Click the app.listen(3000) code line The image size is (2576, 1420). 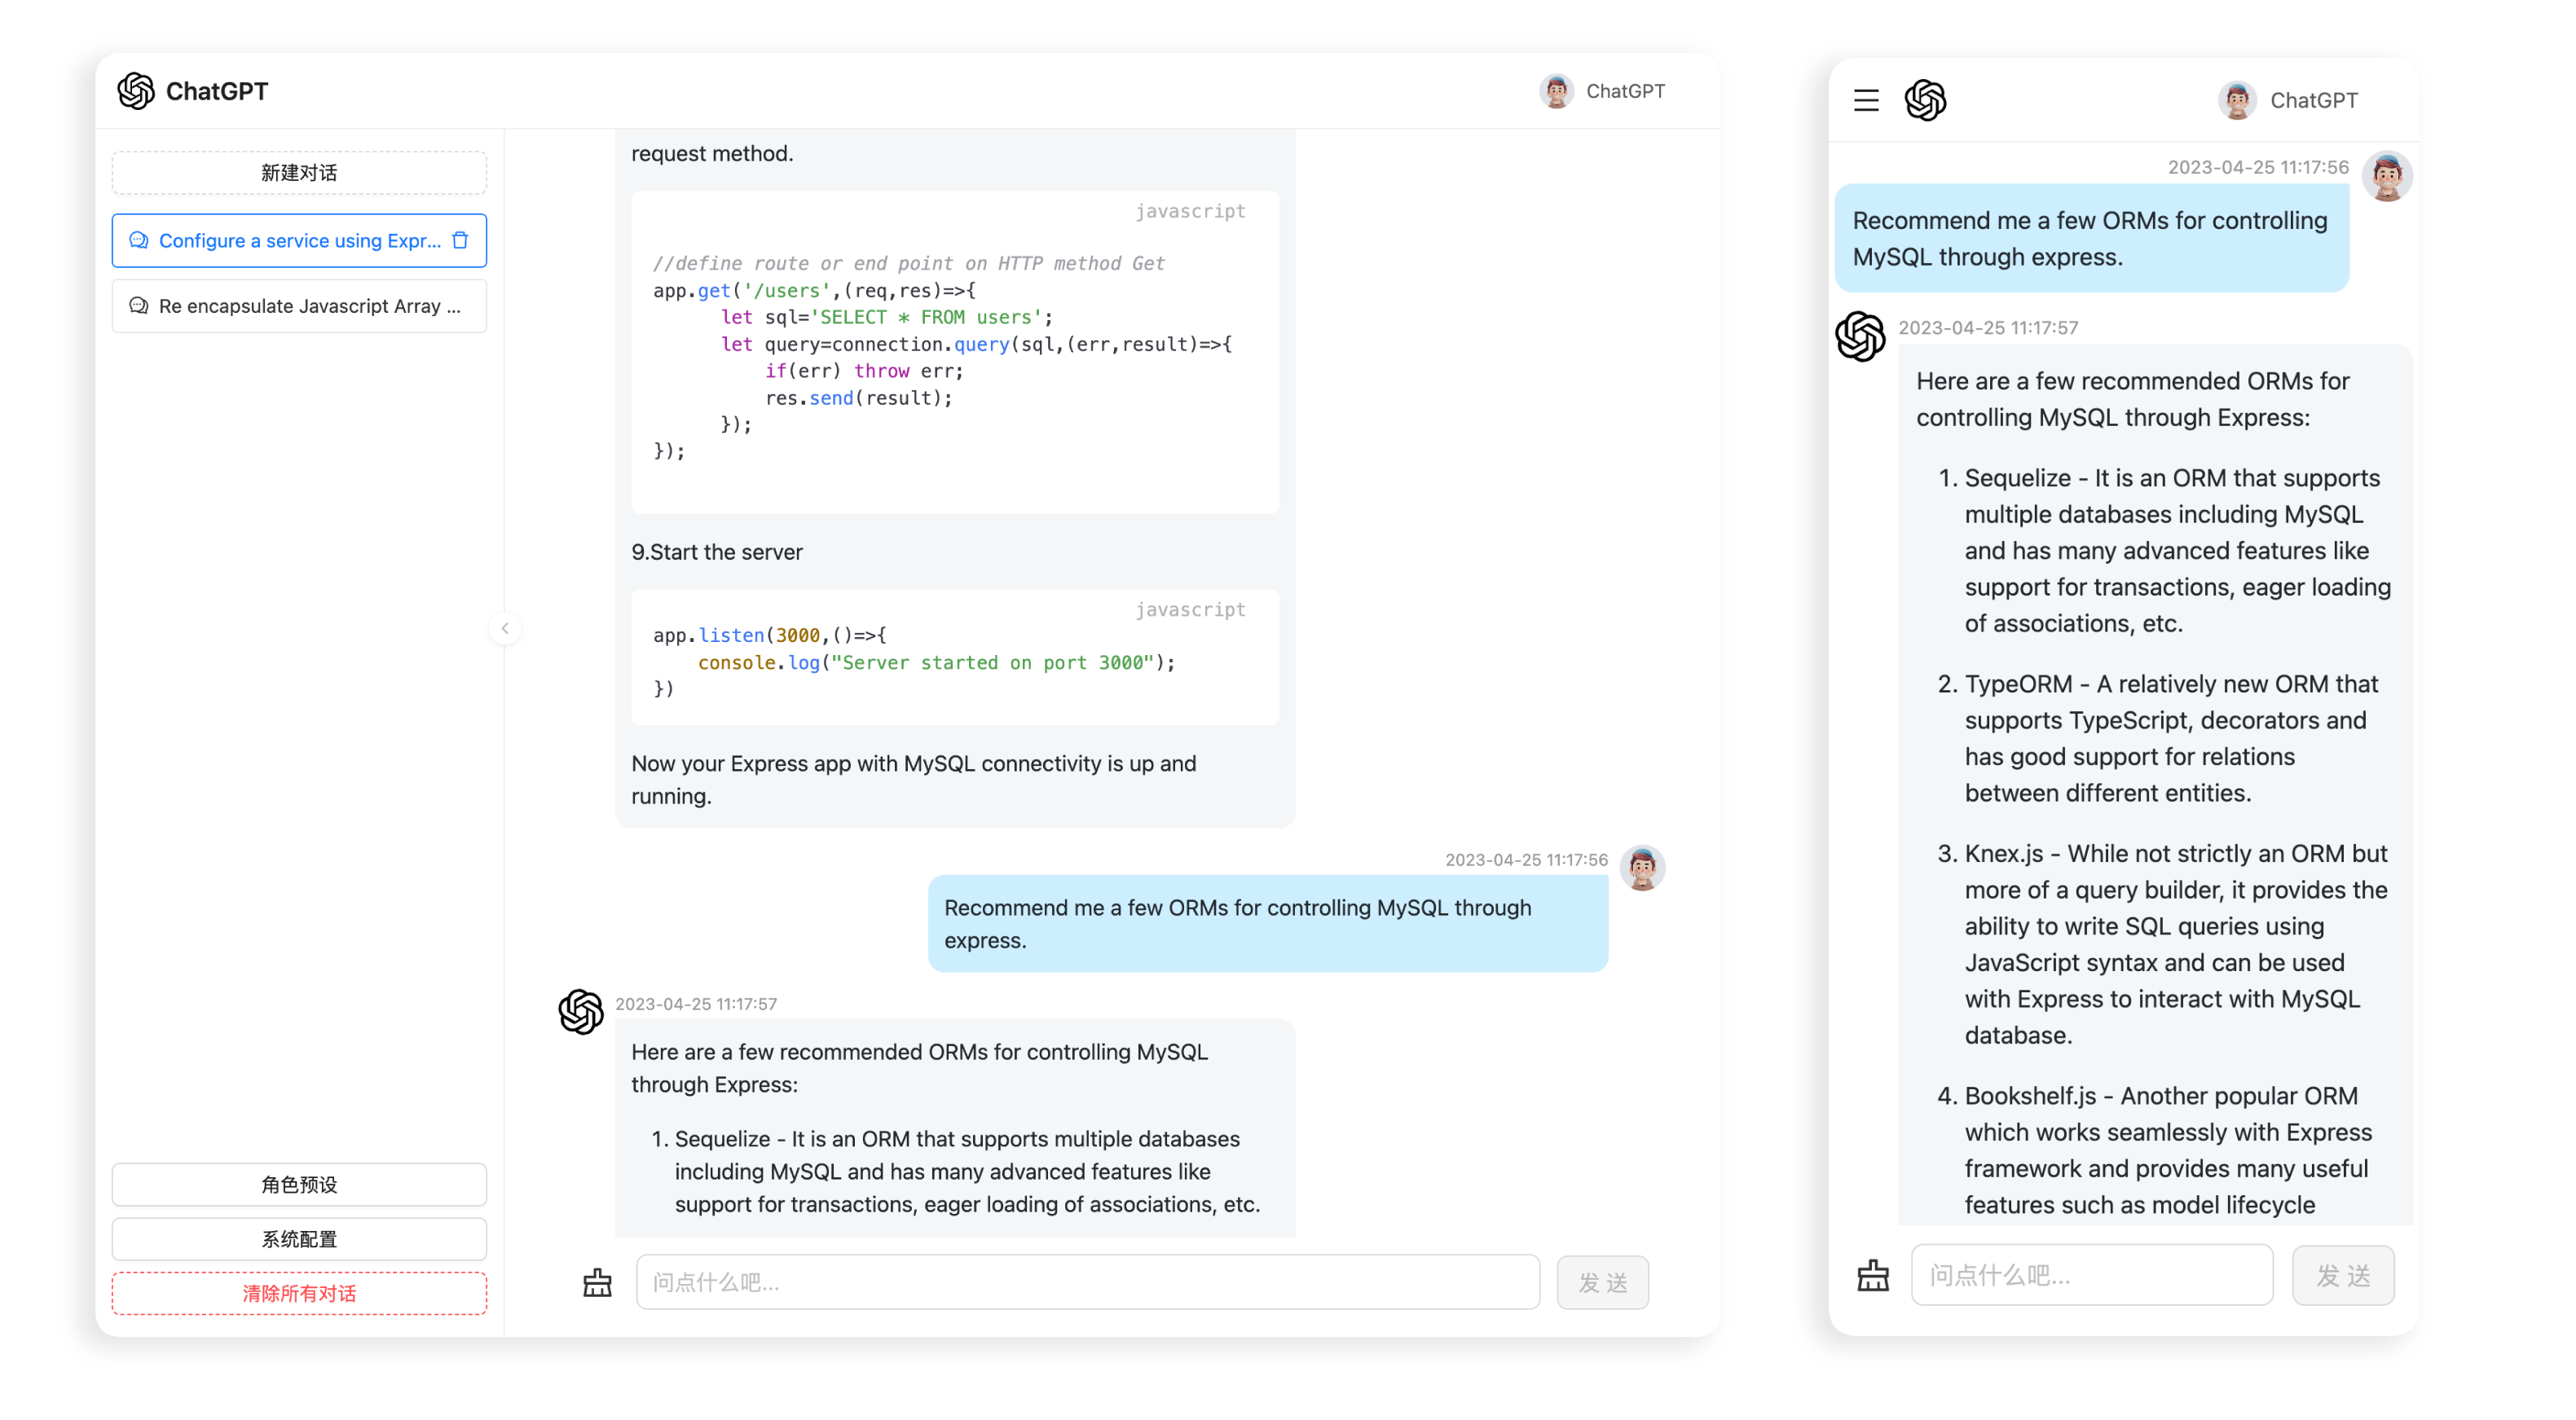tap(770, 635)
